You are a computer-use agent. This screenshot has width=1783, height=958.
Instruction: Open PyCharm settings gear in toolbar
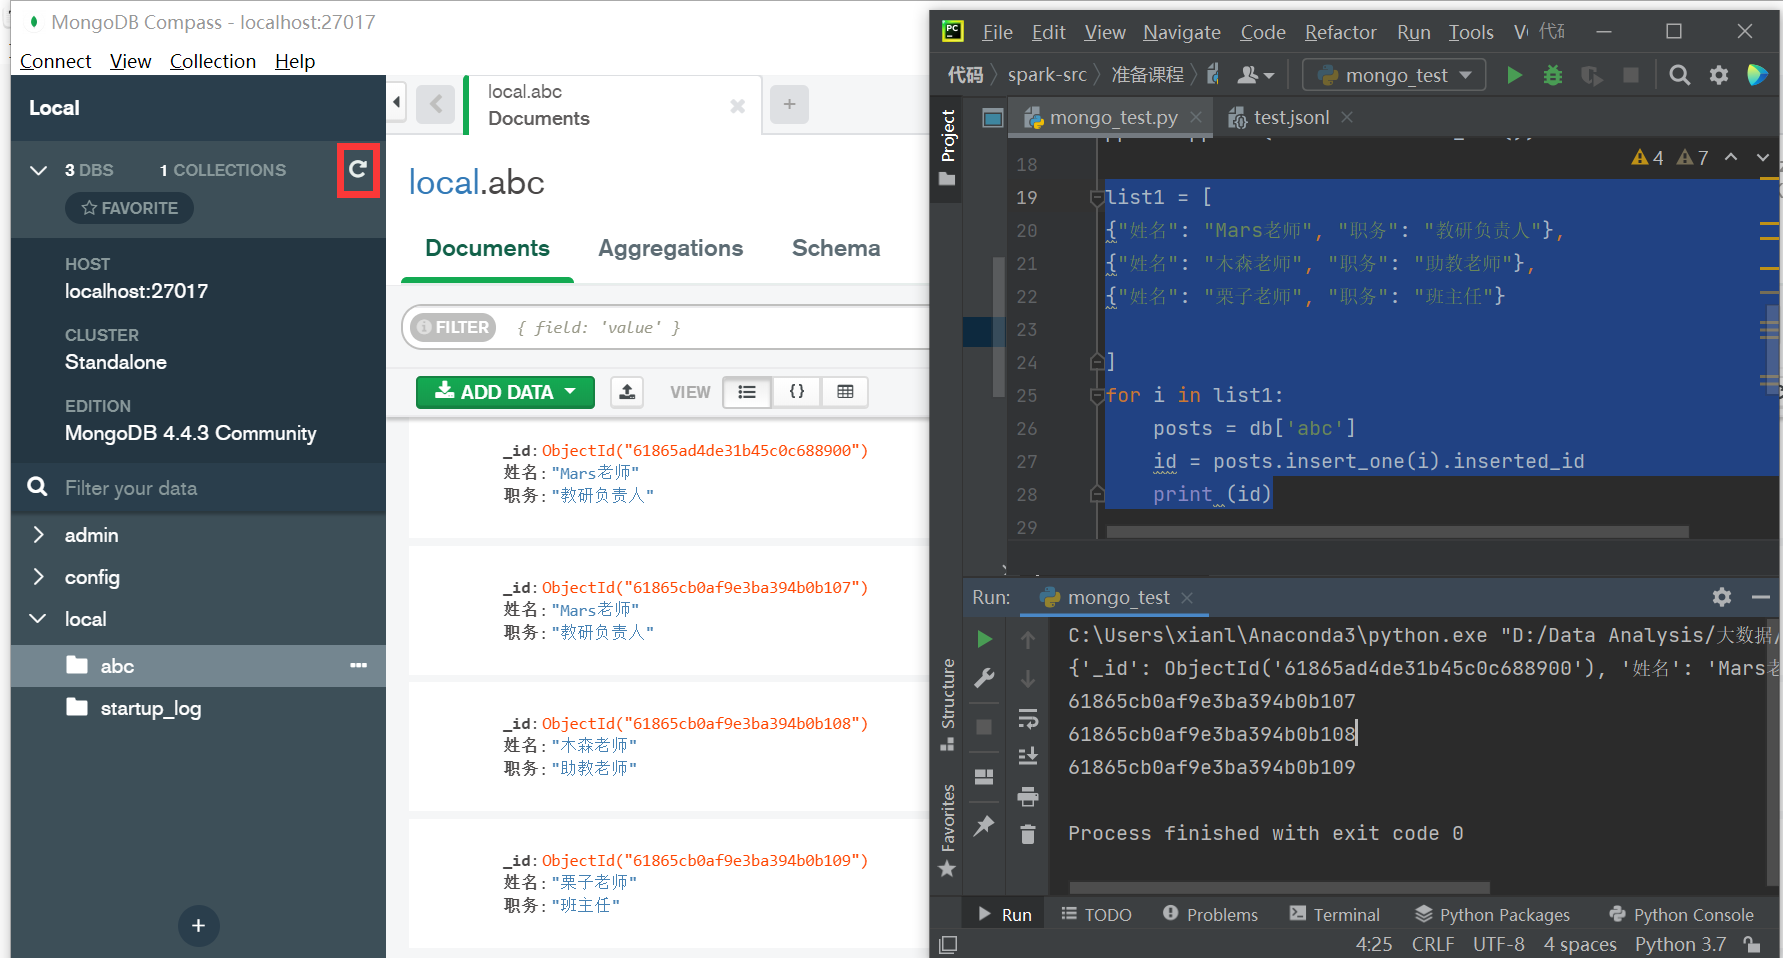tap(1719, 75)
